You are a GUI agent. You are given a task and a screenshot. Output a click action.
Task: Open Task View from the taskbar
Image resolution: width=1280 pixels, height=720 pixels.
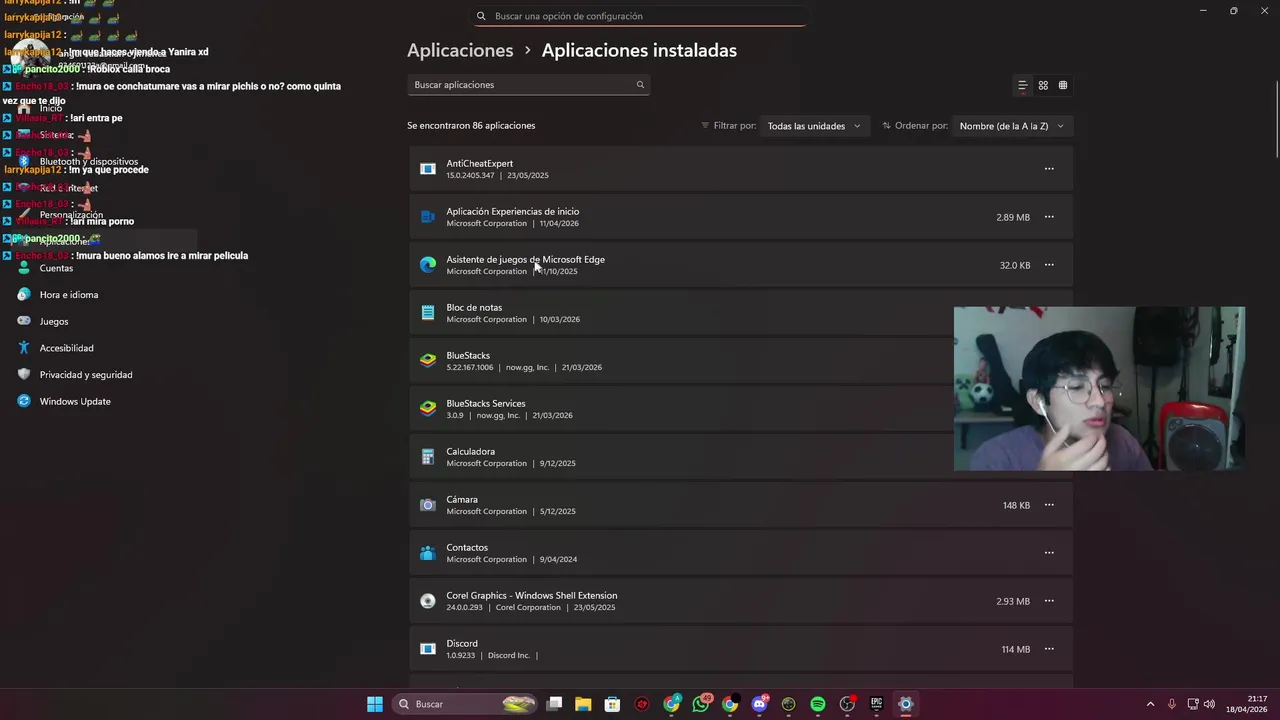pyautogui.click(x=555, y=704)
